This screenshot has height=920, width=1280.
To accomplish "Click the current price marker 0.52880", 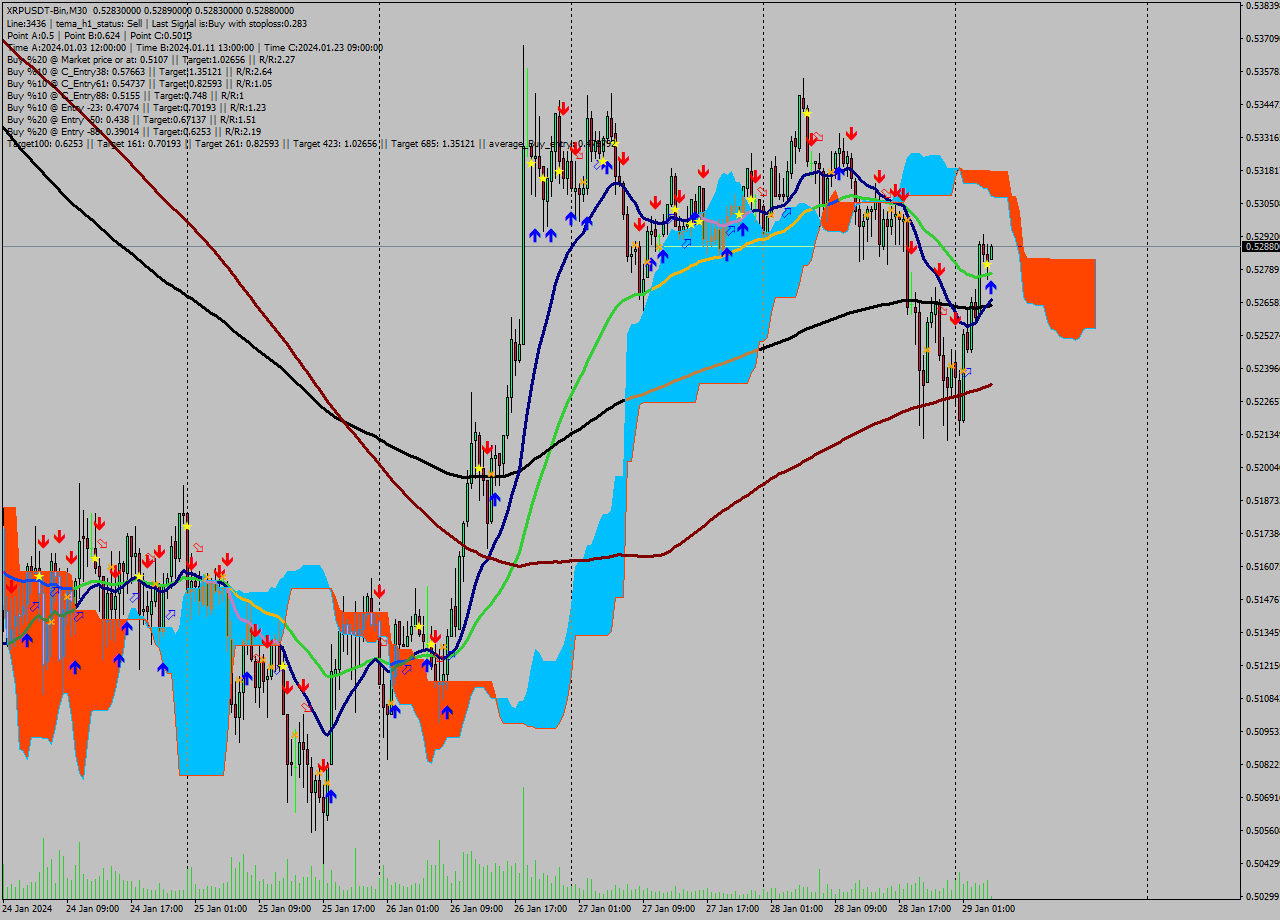I will click(1261, 246).
